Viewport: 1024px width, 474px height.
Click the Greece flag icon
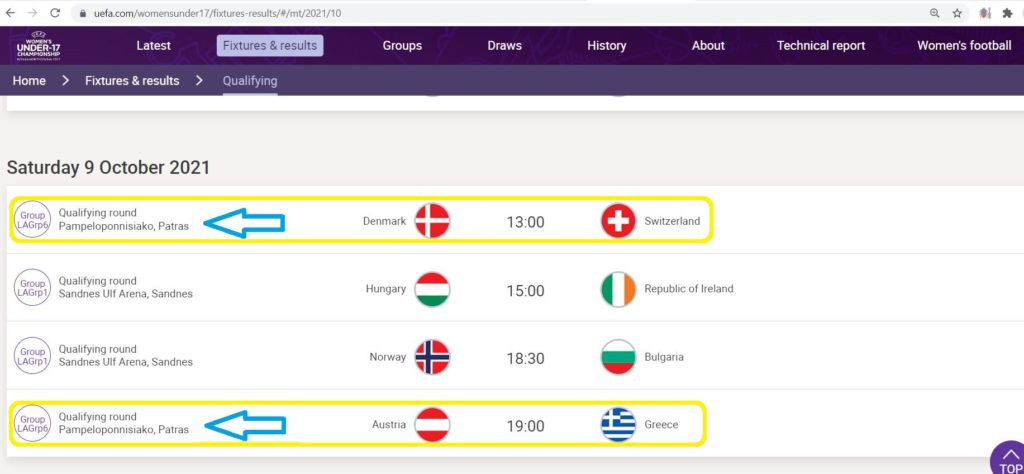coord(618,424)
